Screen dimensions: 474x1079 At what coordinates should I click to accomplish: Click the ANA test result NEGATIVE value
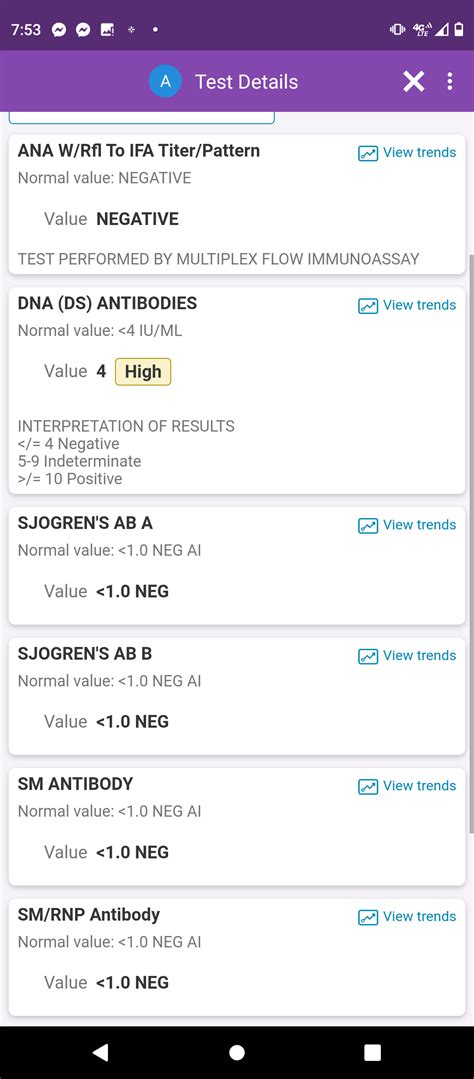138,220
